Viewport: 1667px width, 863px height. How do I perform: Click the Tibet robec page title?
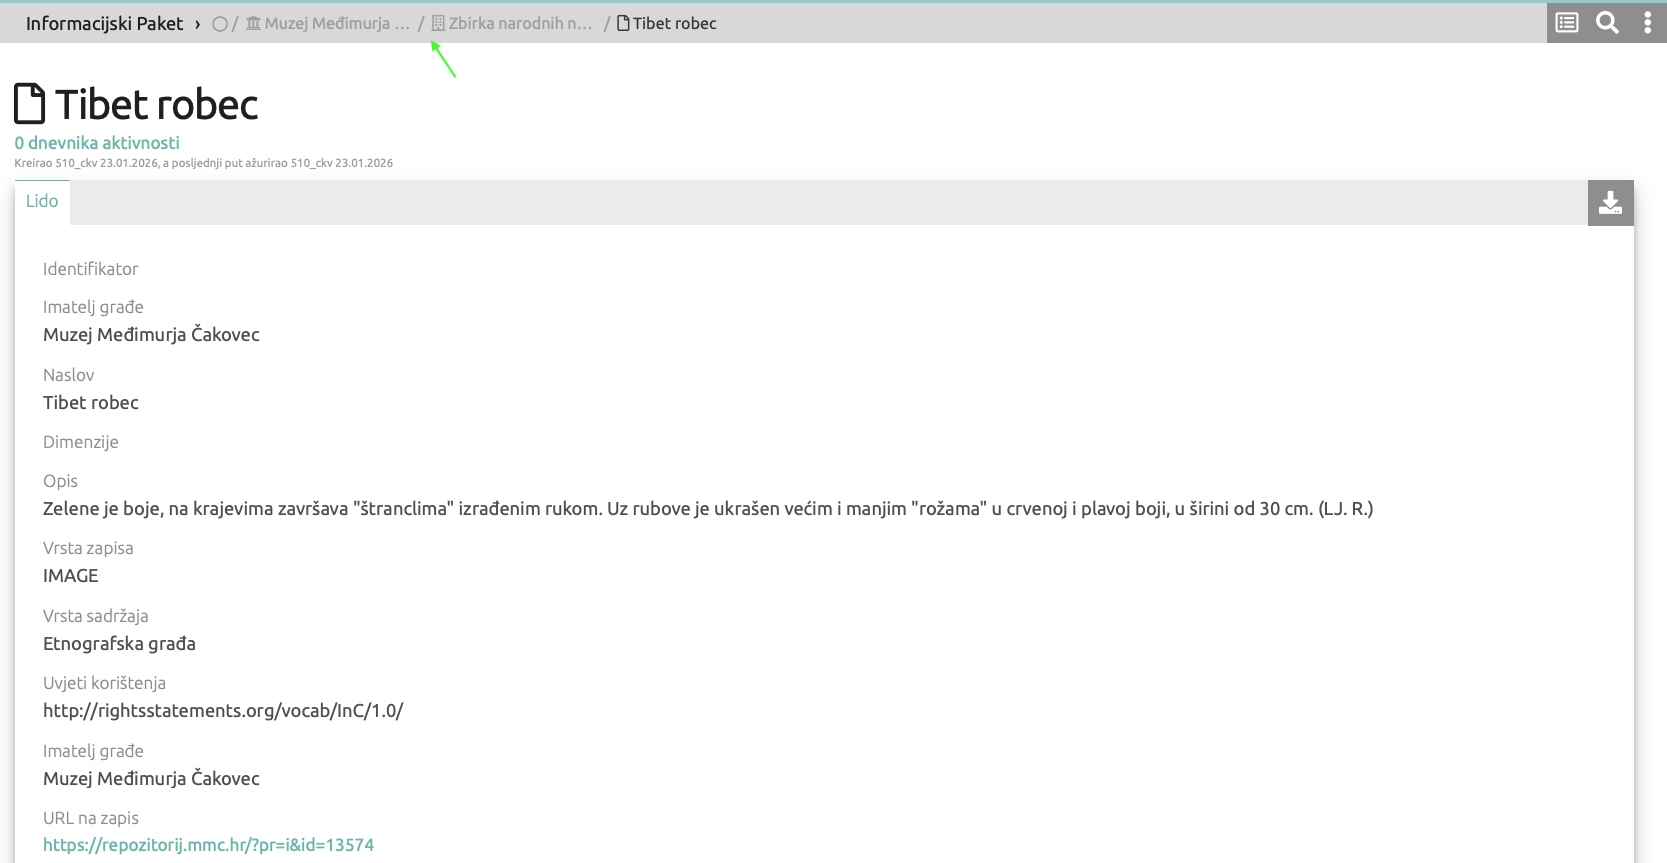pyautogui.click(x=157, y=105)
